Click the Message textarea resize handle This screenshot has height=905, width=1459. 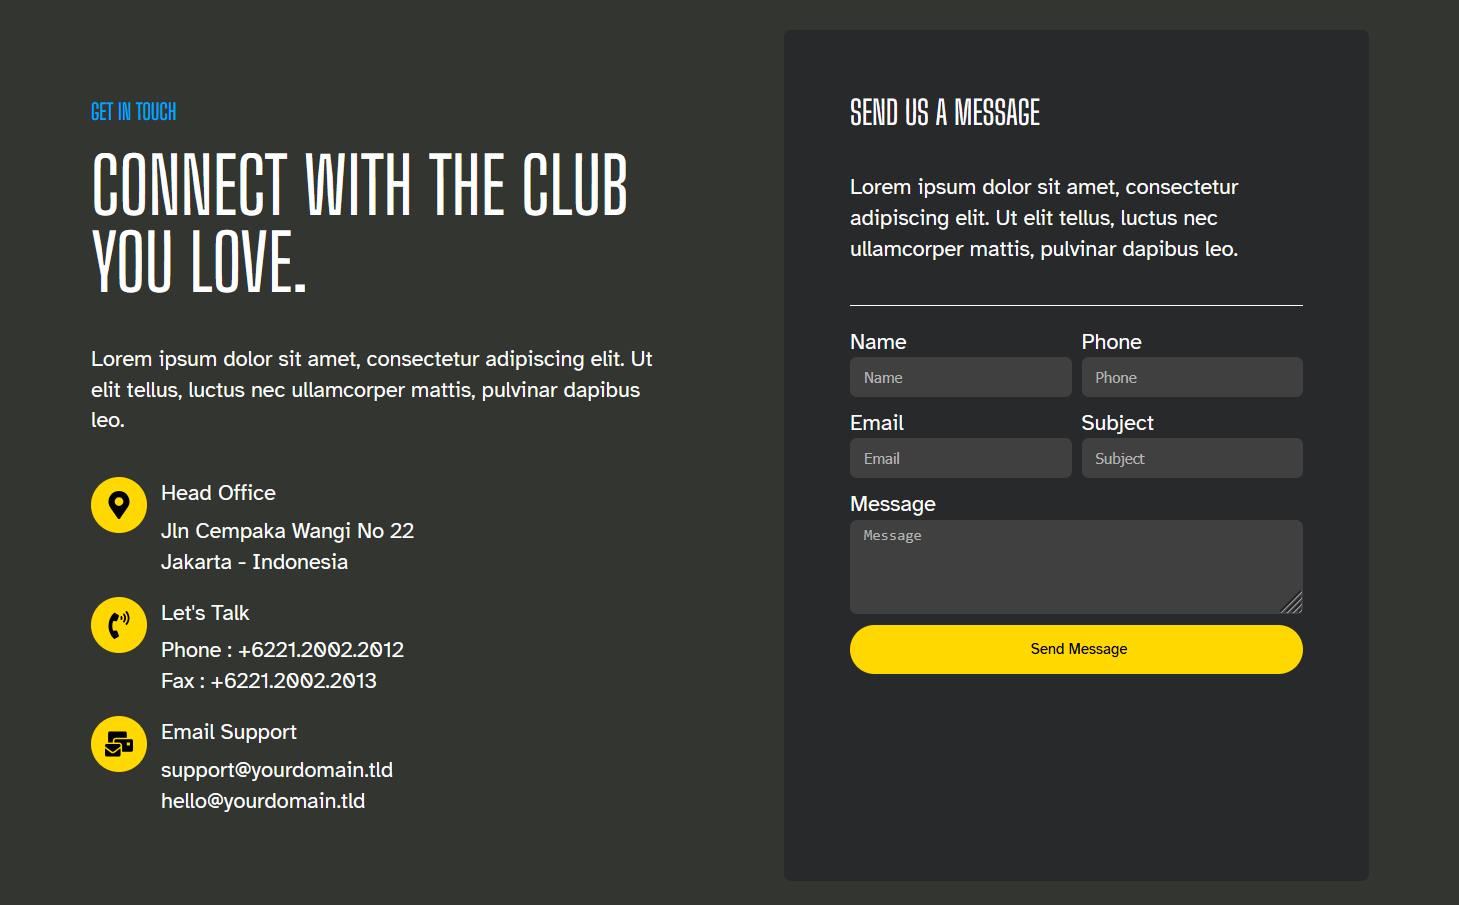[1293, 603]
